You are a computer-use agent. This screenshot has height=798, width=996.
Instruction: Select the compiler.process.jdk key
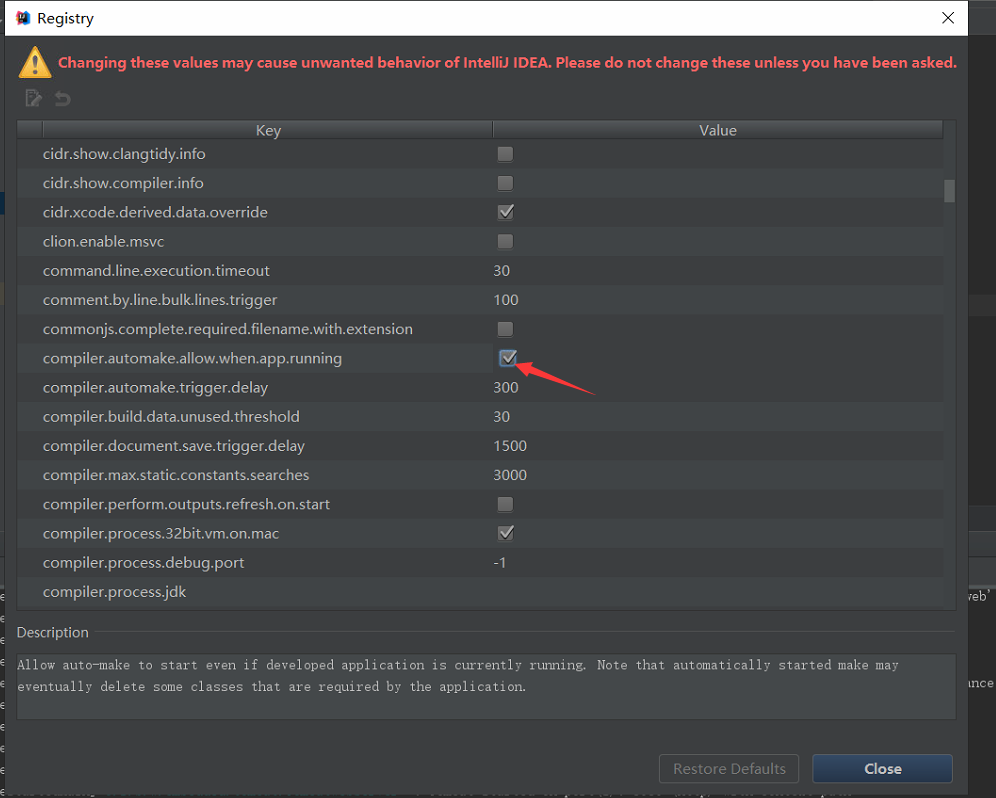click(x=114, y=593)
